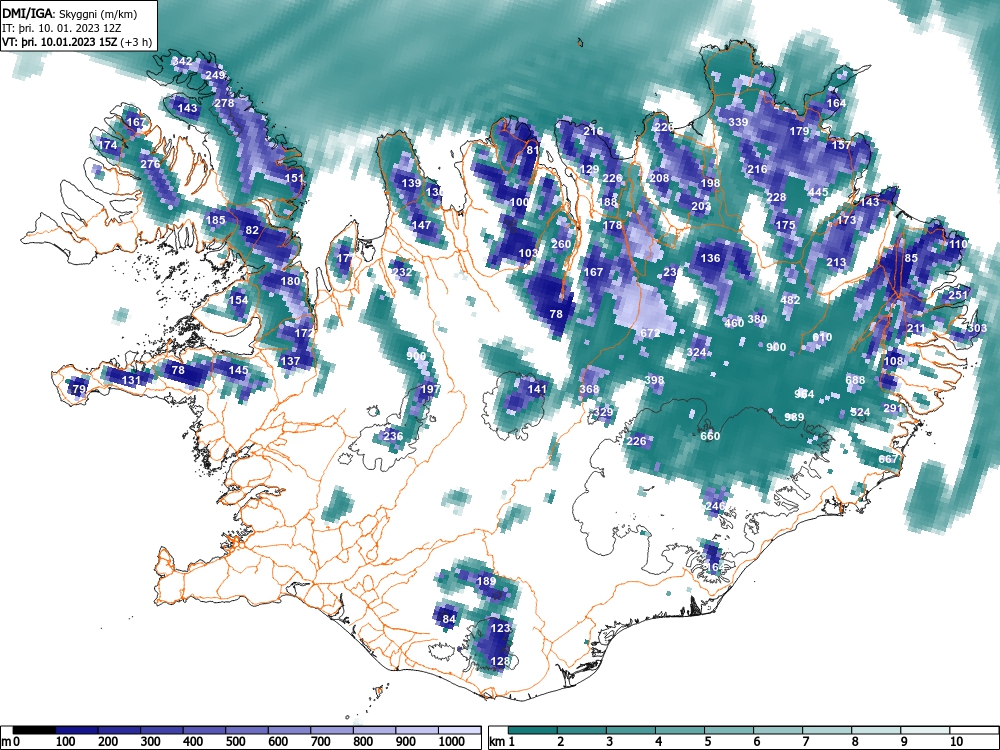This screenshot has height=750, width=1000.
Task: Click the visibility value '249'
Action: [x=215, y=75]
